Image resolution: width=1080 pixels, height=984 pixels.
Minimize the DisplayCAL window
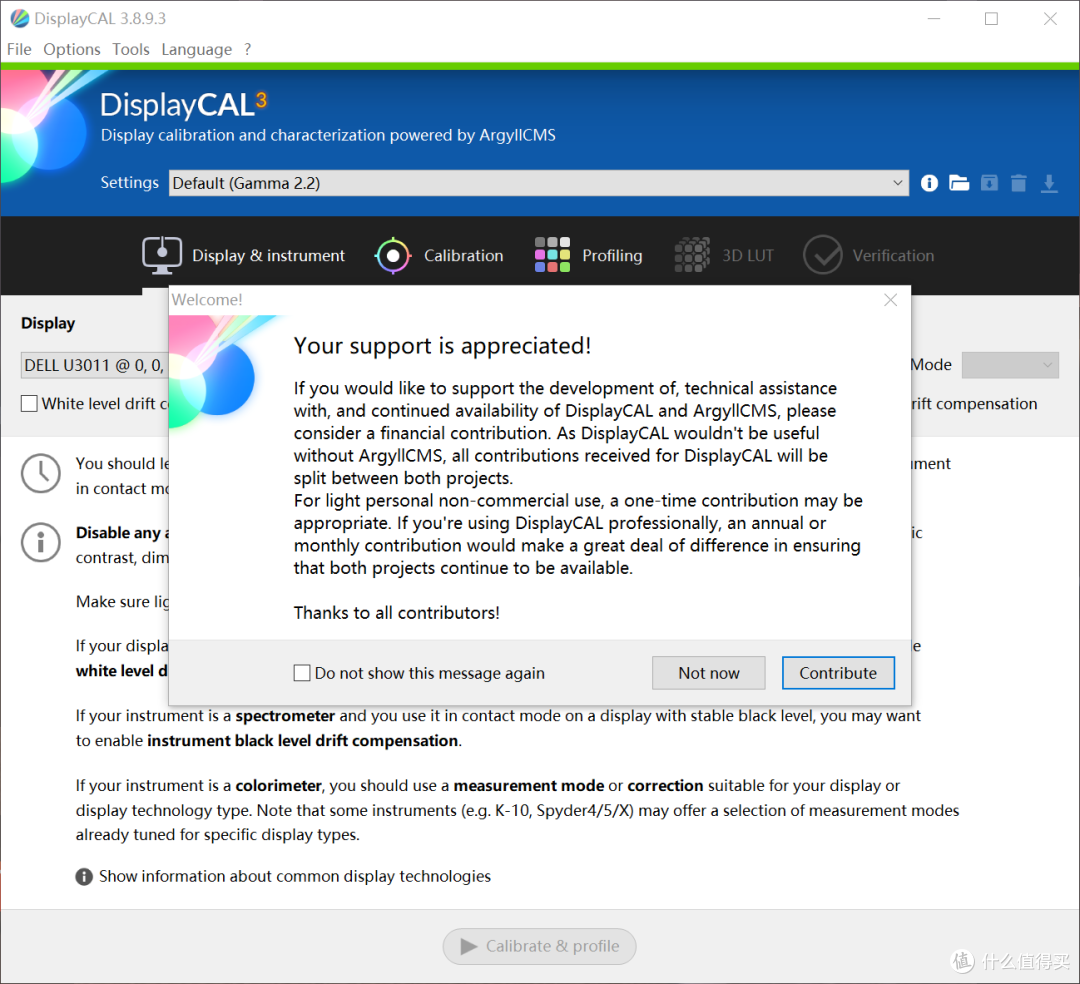coord(934,19)
